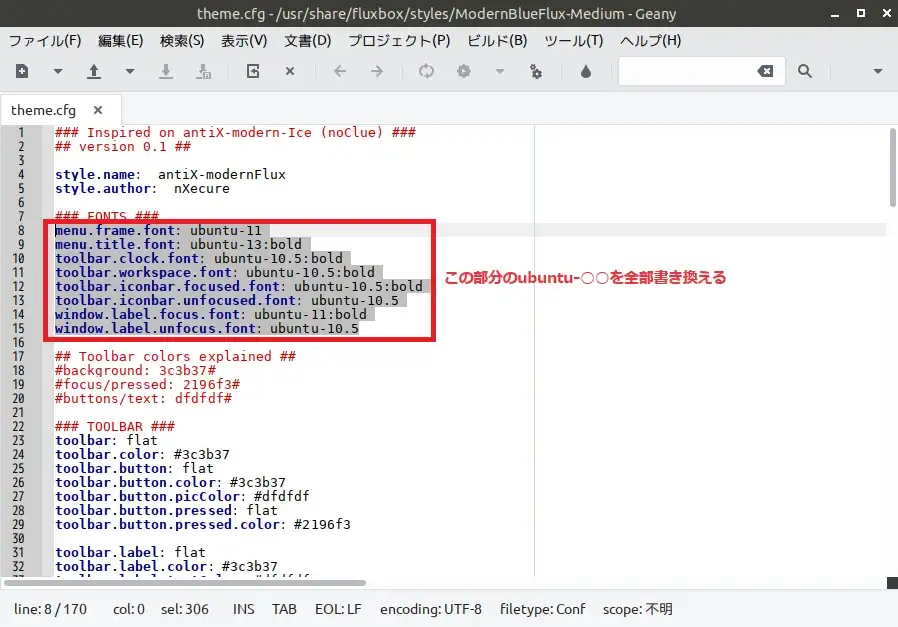Expand the new file template dropdown arrow
The width and height of the screenshot is (898, 627).
click(x=58, y=71)
